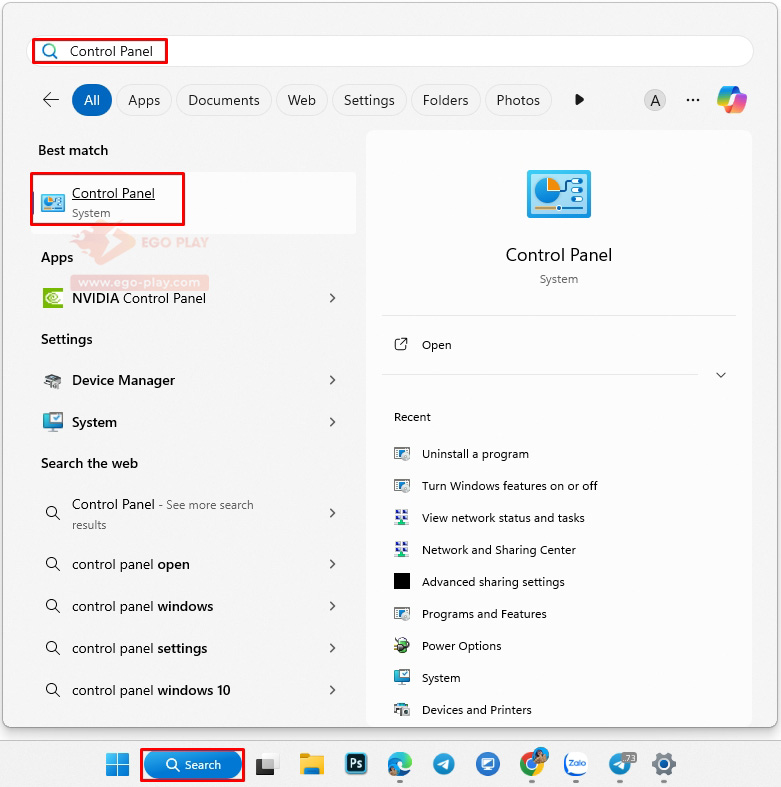Open Turn Windows features on or off
The height and width of the screenshot is (787, 781).
coord(509,486)
